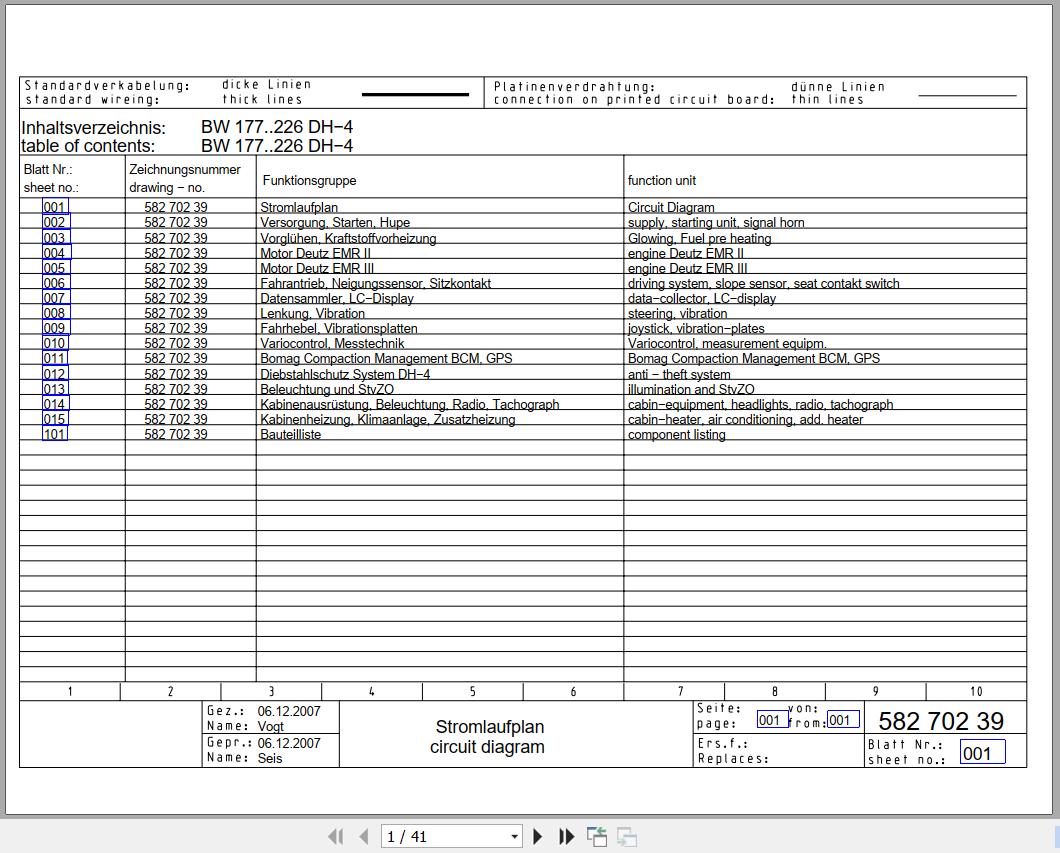Open sheet 010 Variocontrol link

pos(55,343)
